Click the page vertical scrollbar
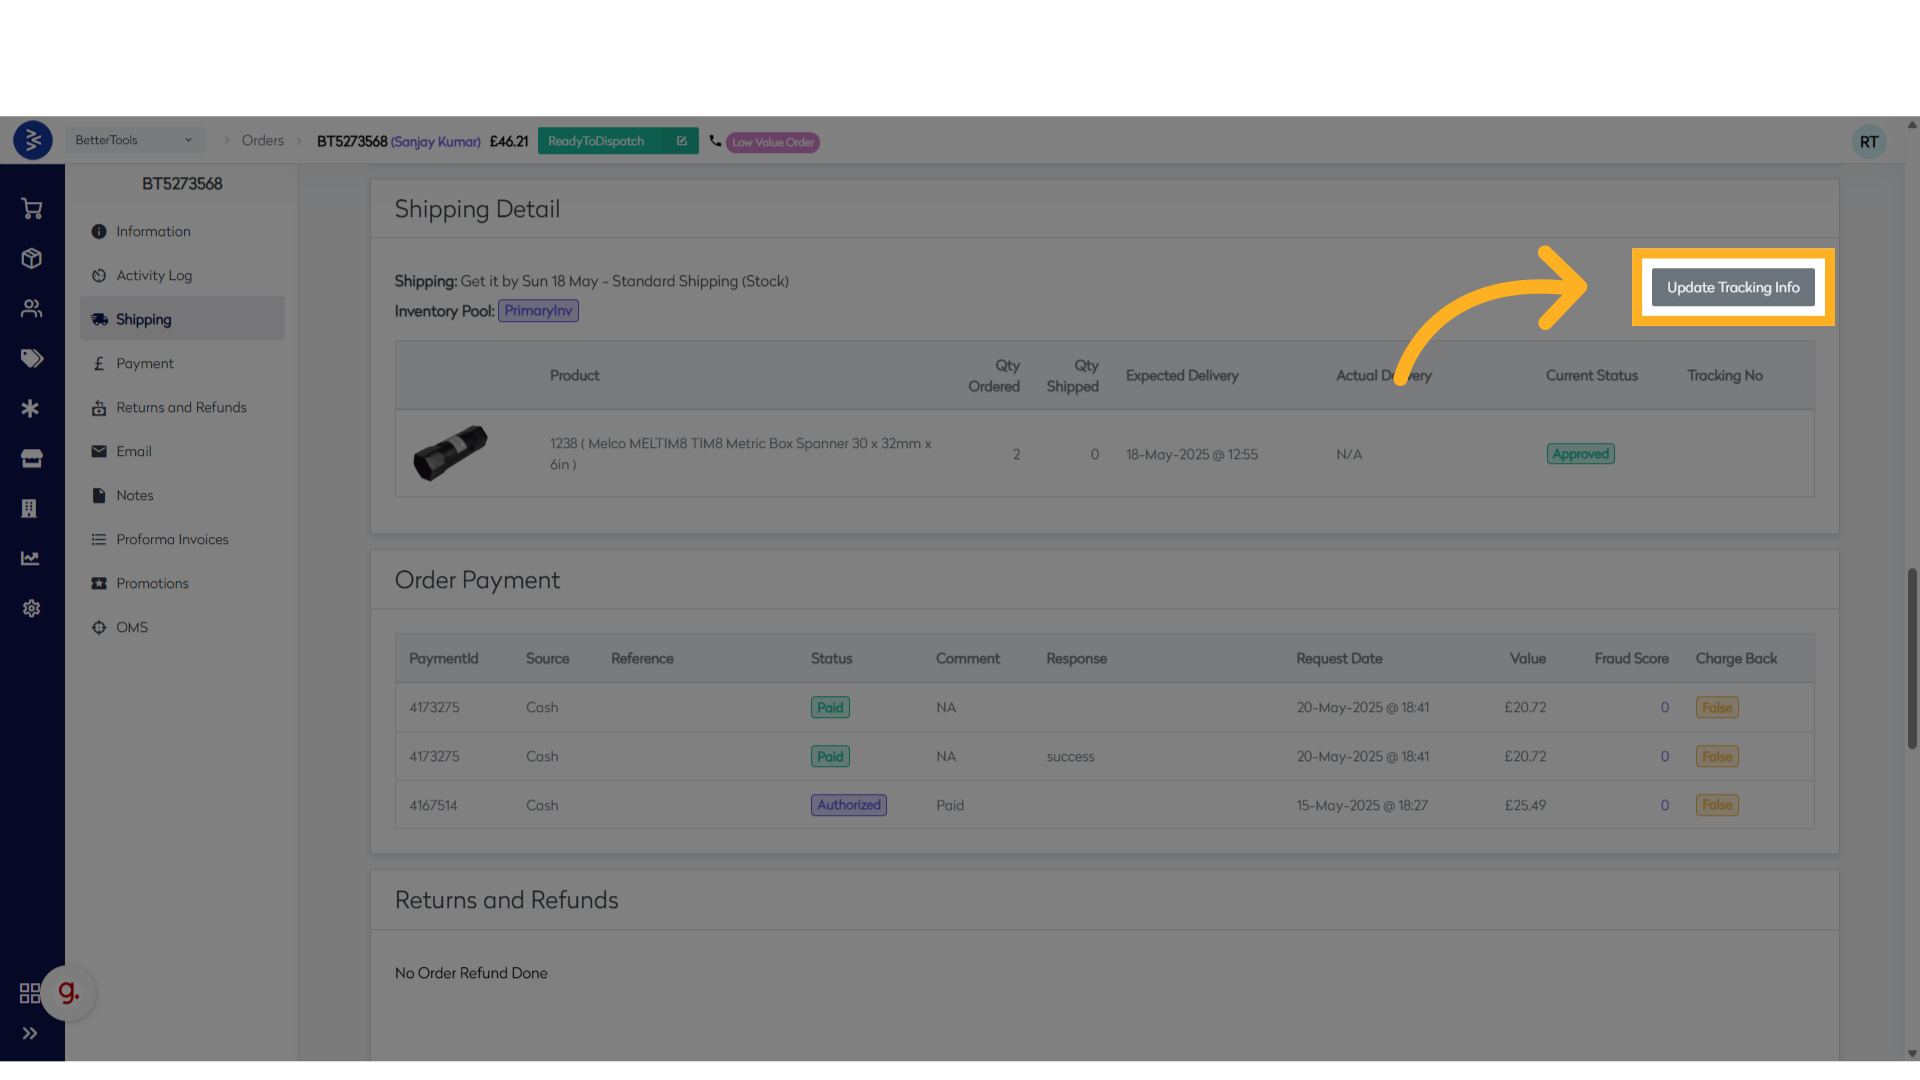 coord(1911,658)
